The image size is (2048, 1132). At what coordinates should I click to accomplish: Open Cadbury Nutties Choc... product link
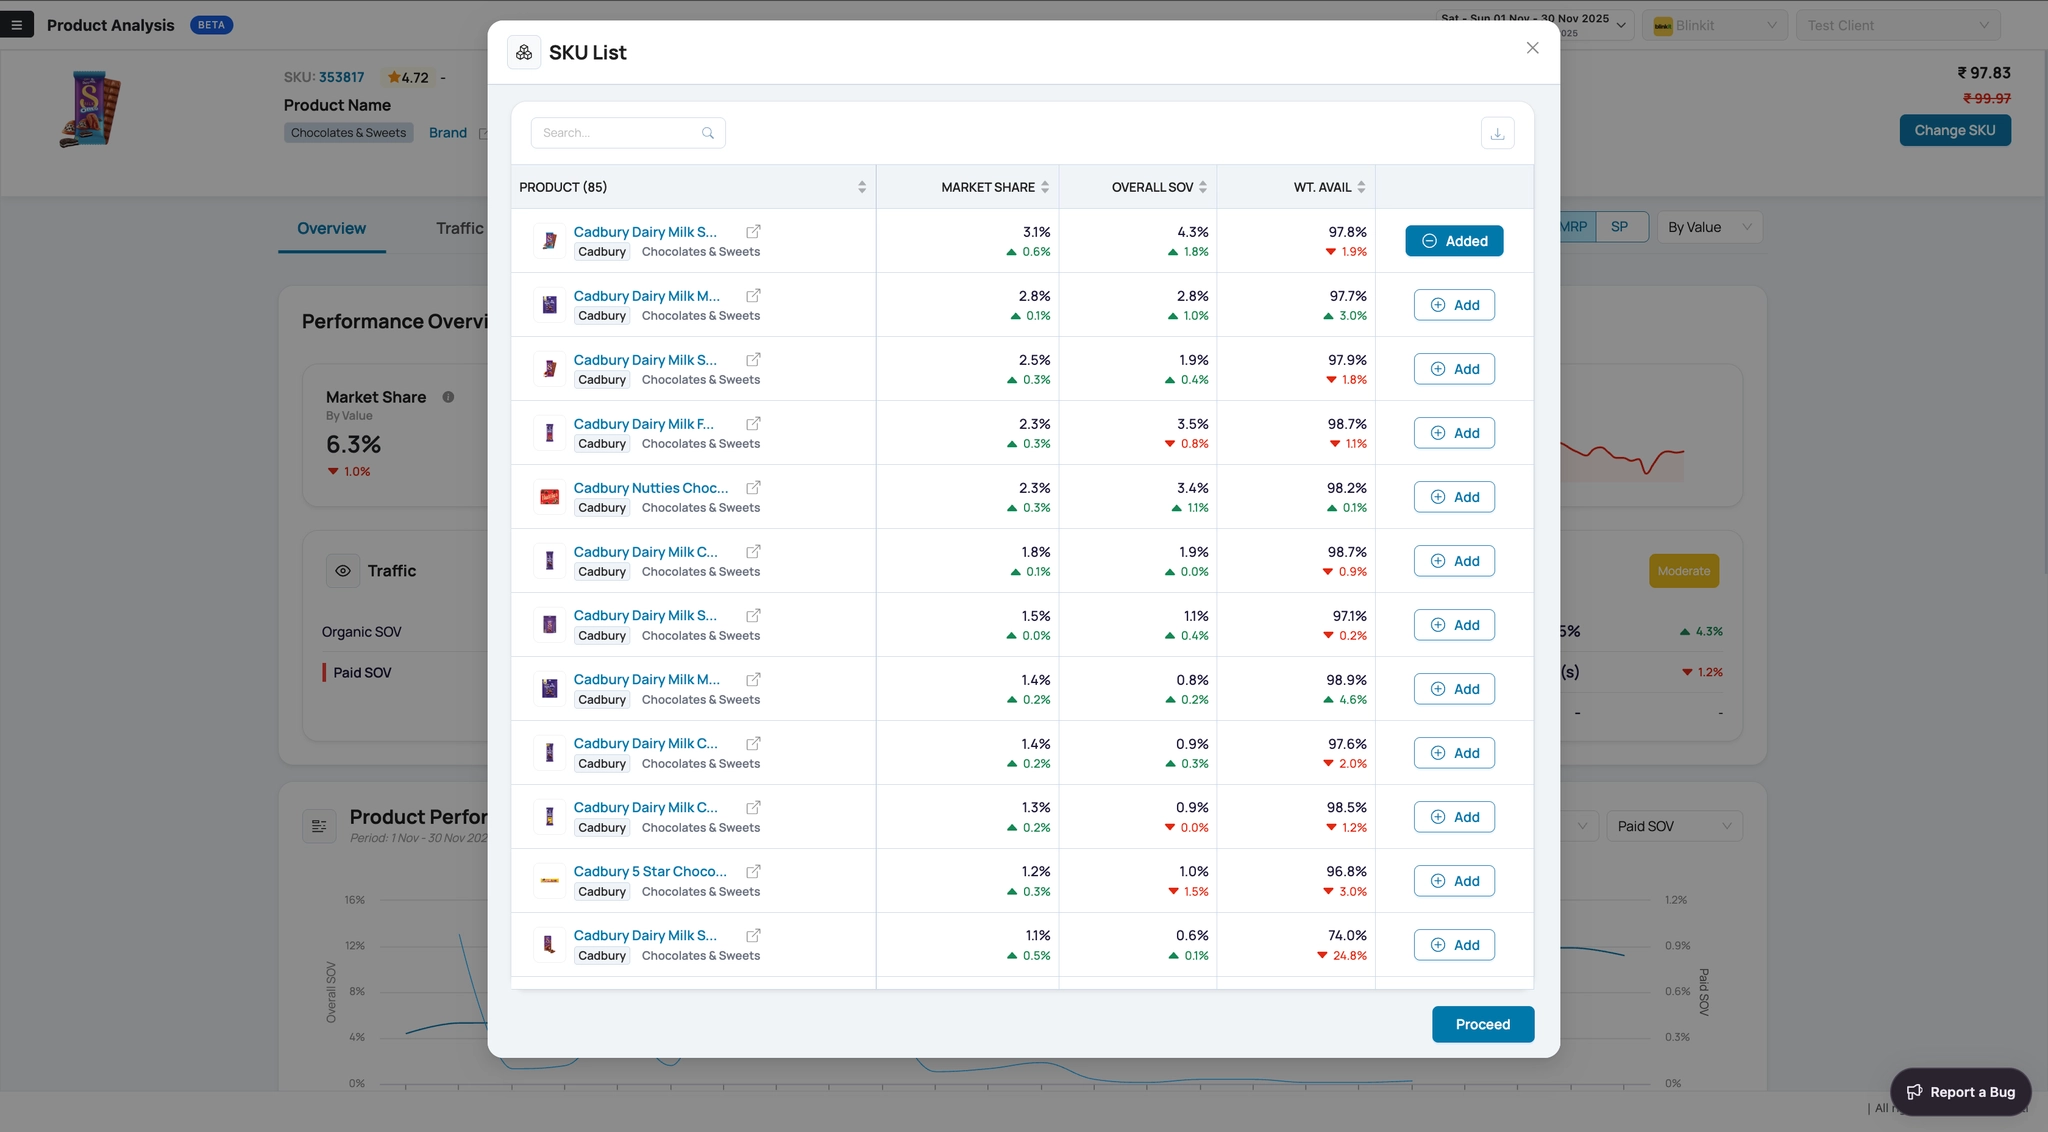tap(651, 488)
